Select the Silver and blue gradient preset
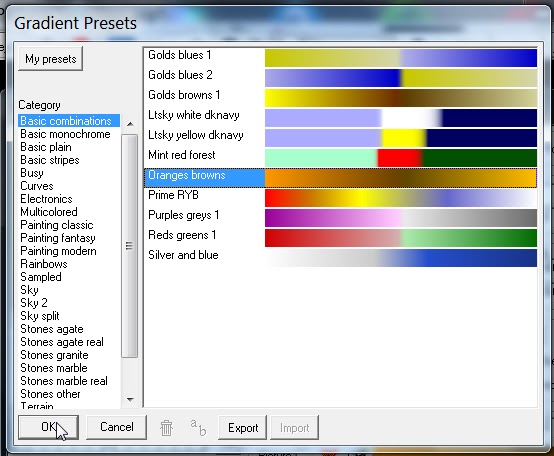 (x=340, y=258)
